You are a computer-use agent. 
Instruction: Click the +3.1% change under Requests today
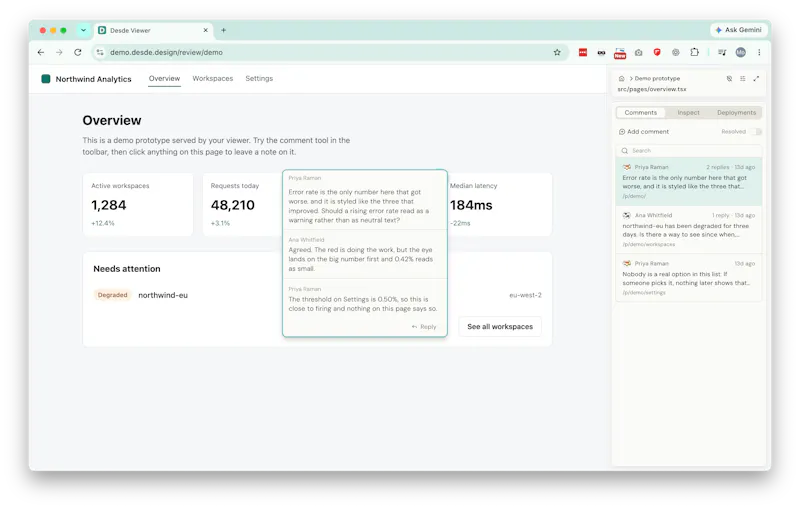220,223
